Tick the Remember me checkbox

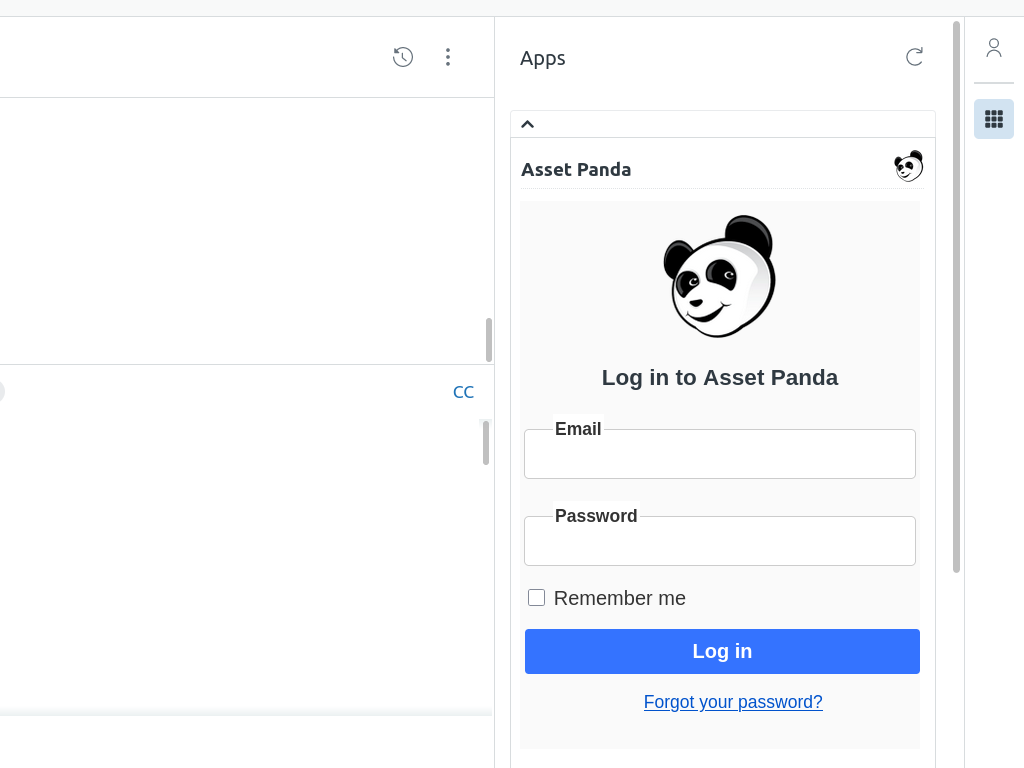point(537,598)
